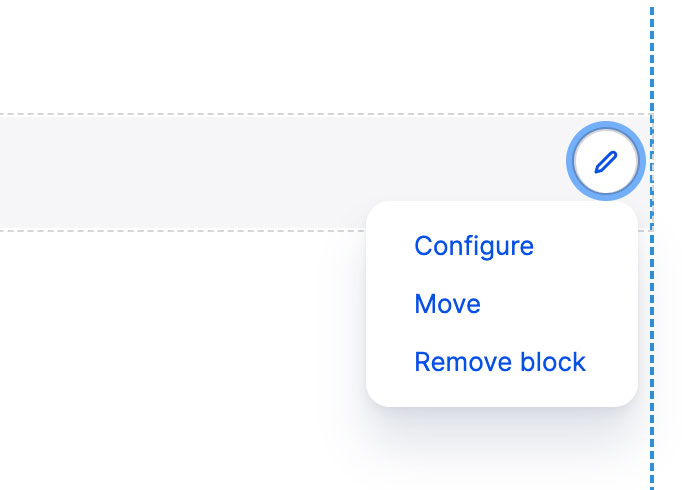Open the Configure block link
Viewport: 682px width, 490px height.
474,246
